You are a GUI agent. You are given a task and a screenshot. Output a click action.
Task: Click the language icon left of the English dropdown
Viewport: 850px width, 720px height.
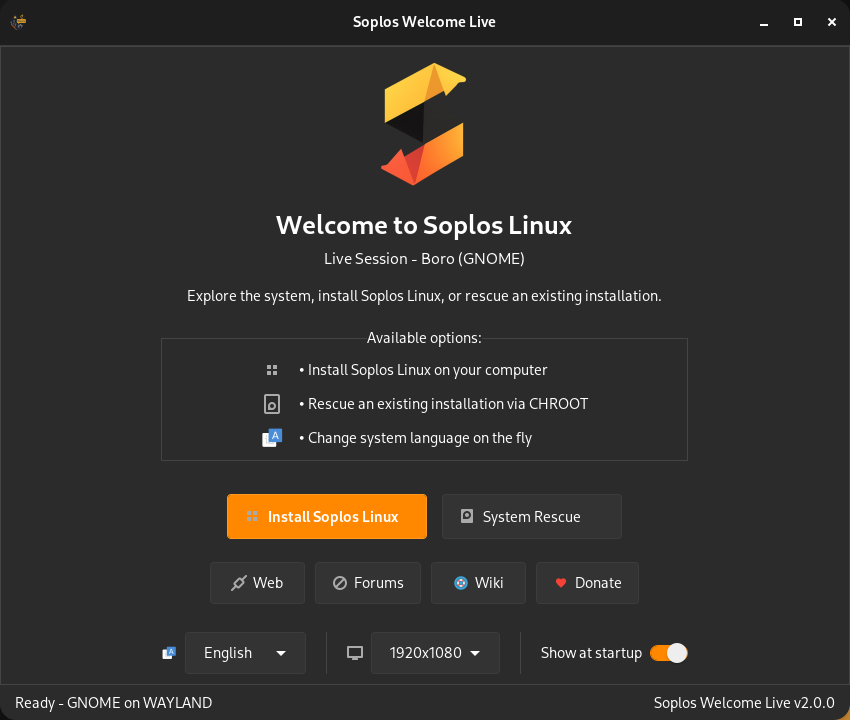tap(169, 653)
